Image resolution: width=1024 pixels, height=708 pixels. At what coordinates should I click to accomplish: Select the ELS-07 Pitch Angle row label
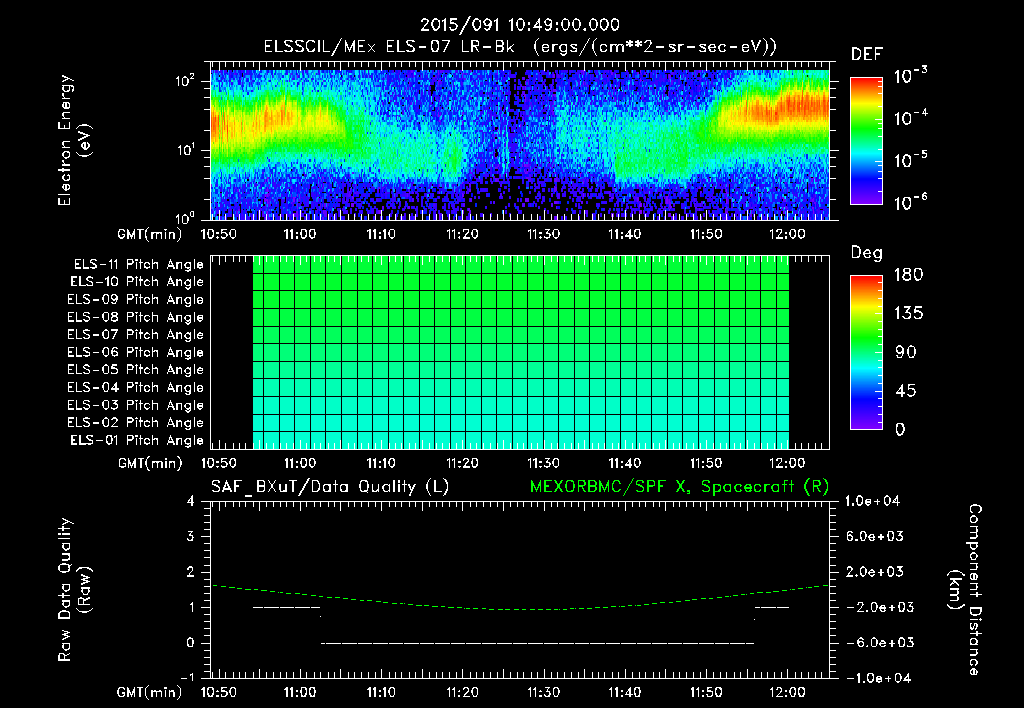(136, 334)
